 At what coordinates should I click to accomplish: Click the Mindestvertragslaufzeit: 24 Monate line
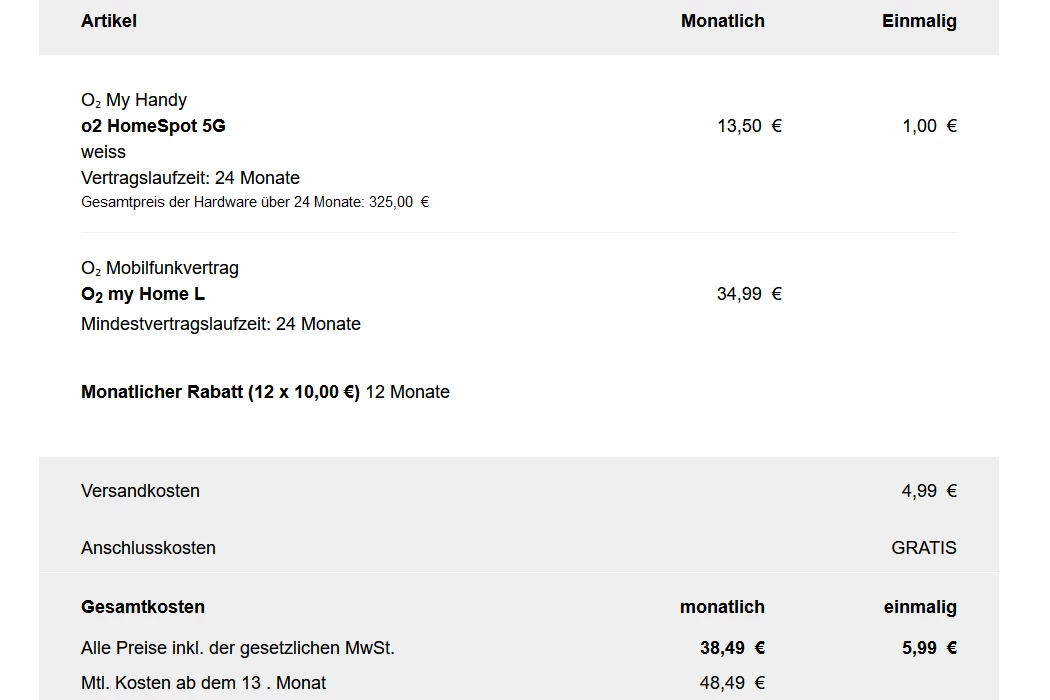point(220,324)
